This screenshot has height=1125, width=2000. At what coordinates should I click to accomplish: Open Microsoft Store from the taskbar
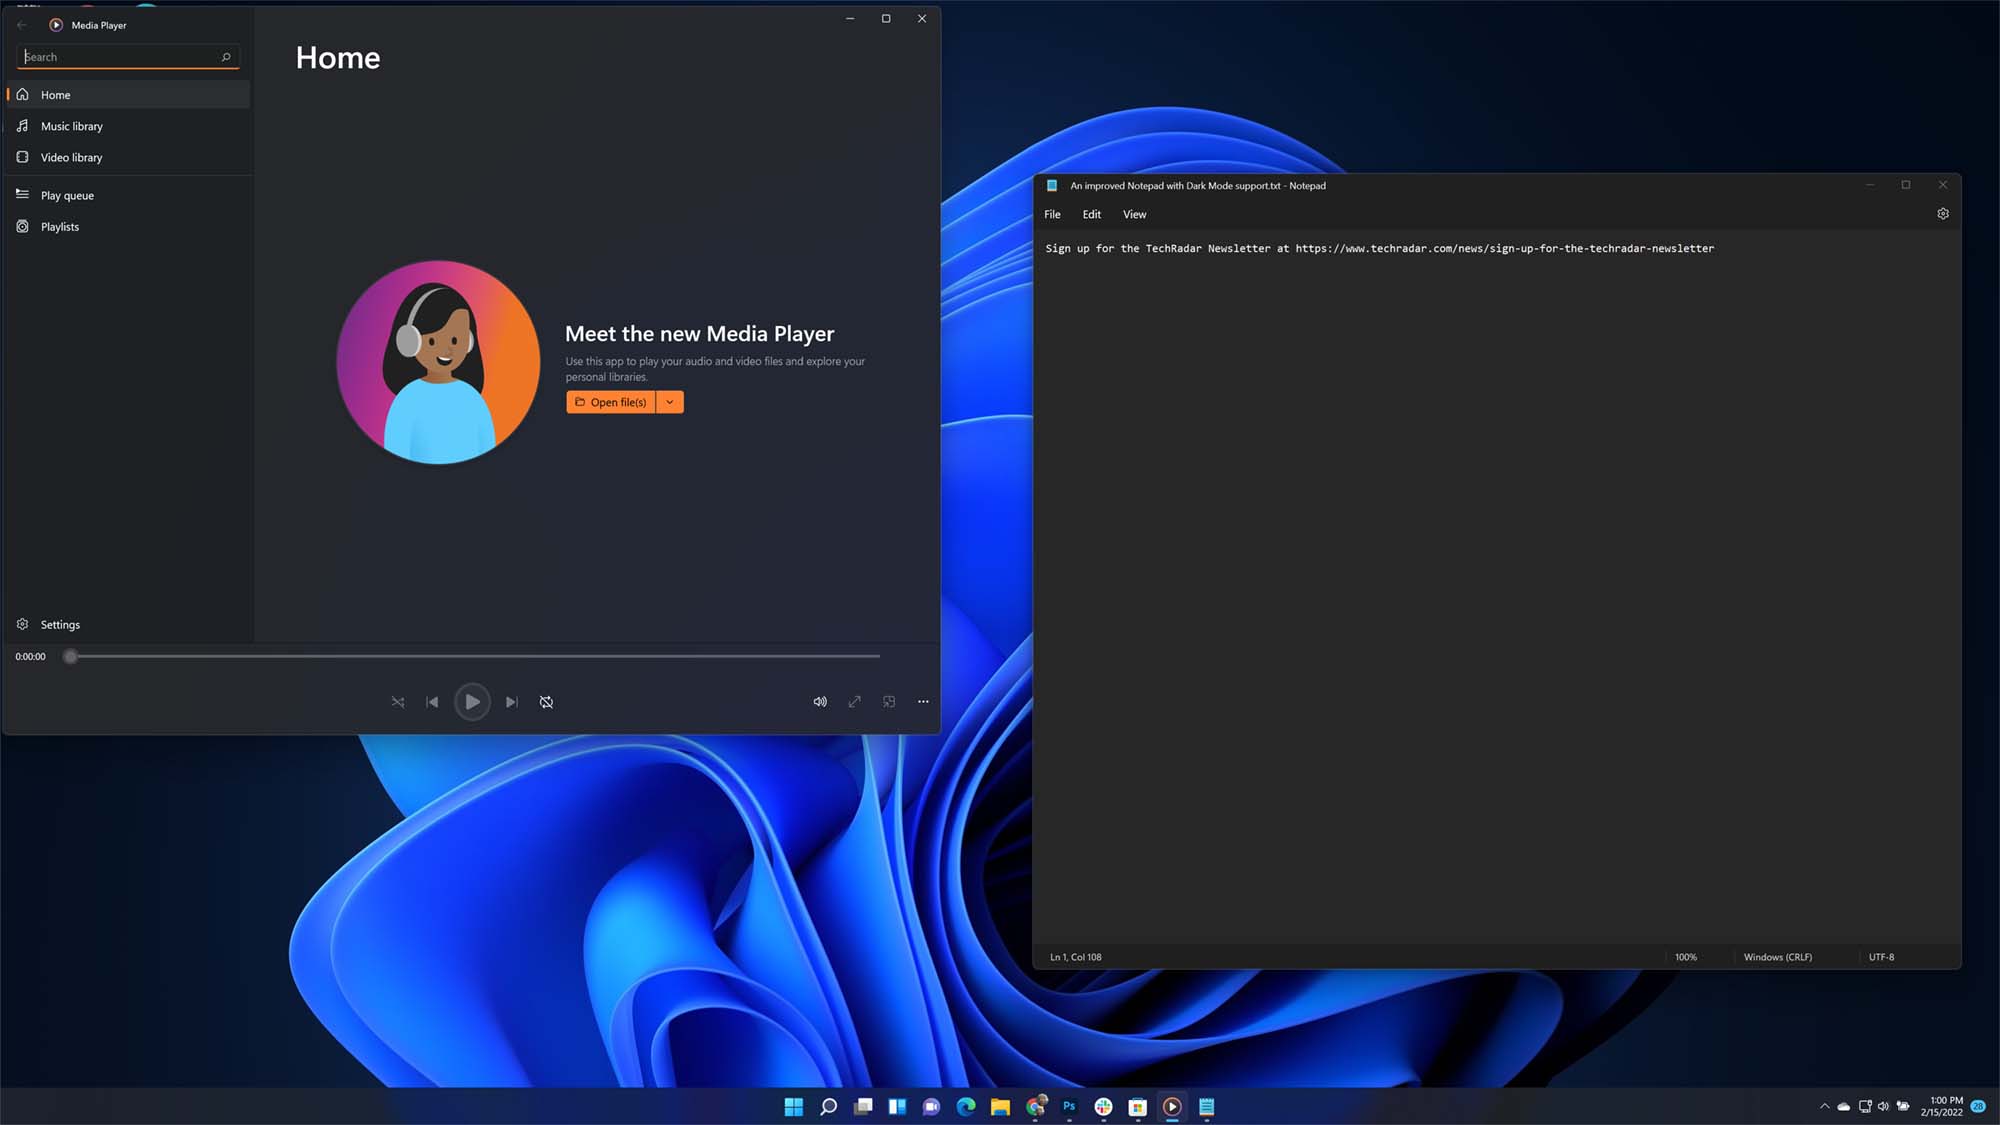click(1138, 1106)
